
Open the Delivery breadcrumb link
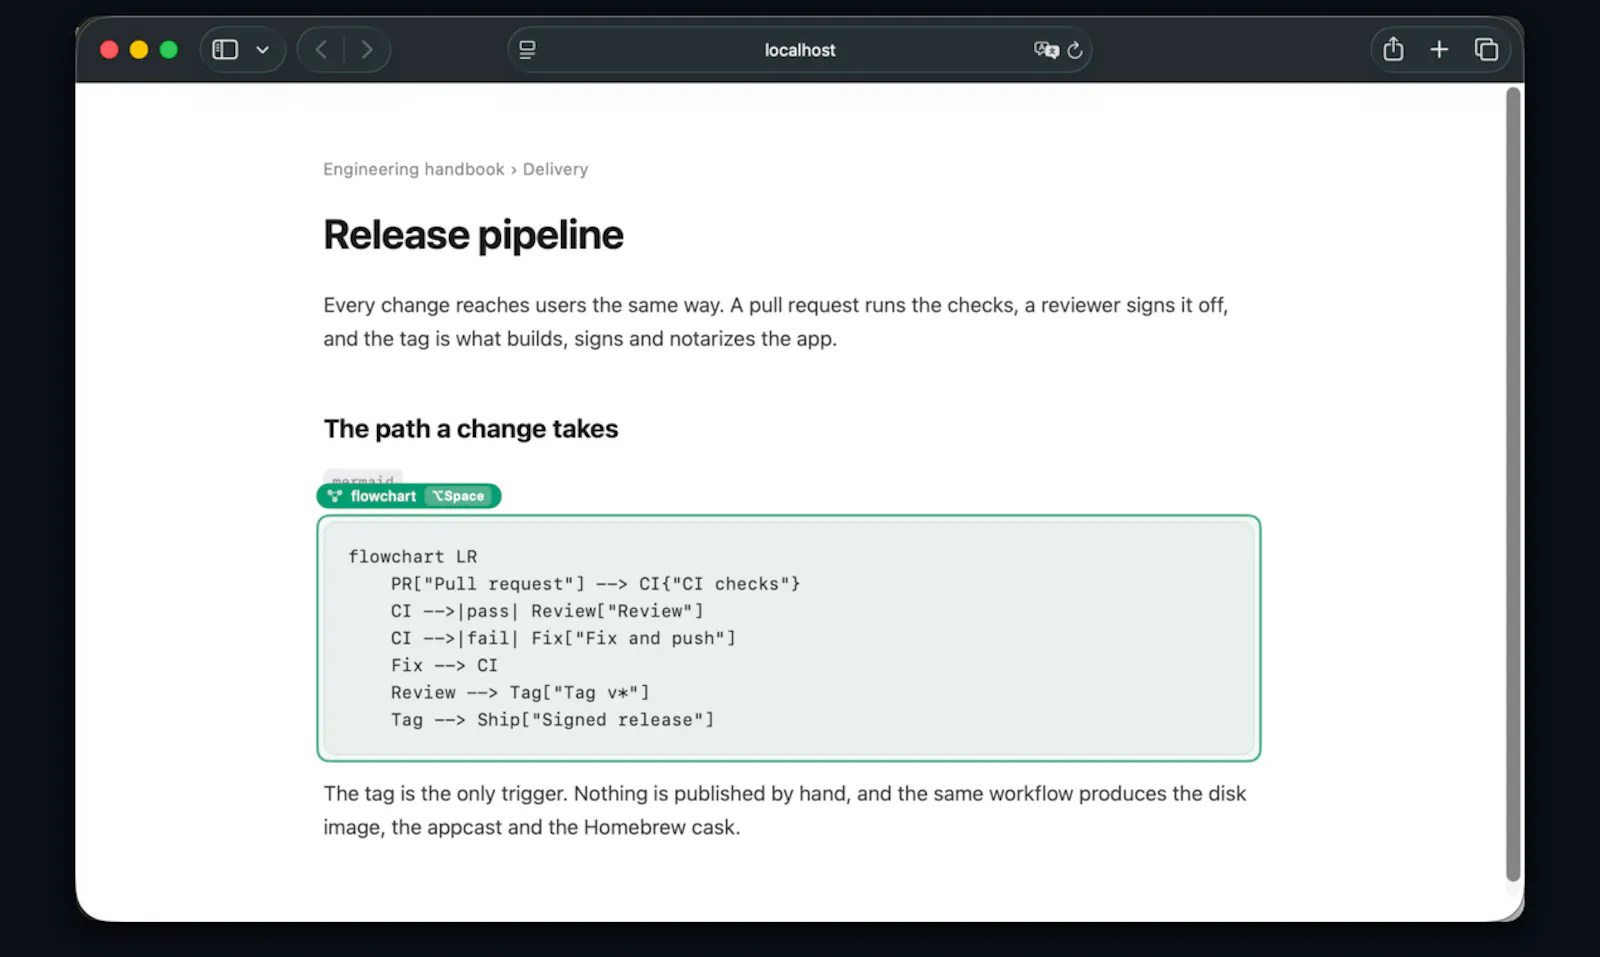[555, 169]
